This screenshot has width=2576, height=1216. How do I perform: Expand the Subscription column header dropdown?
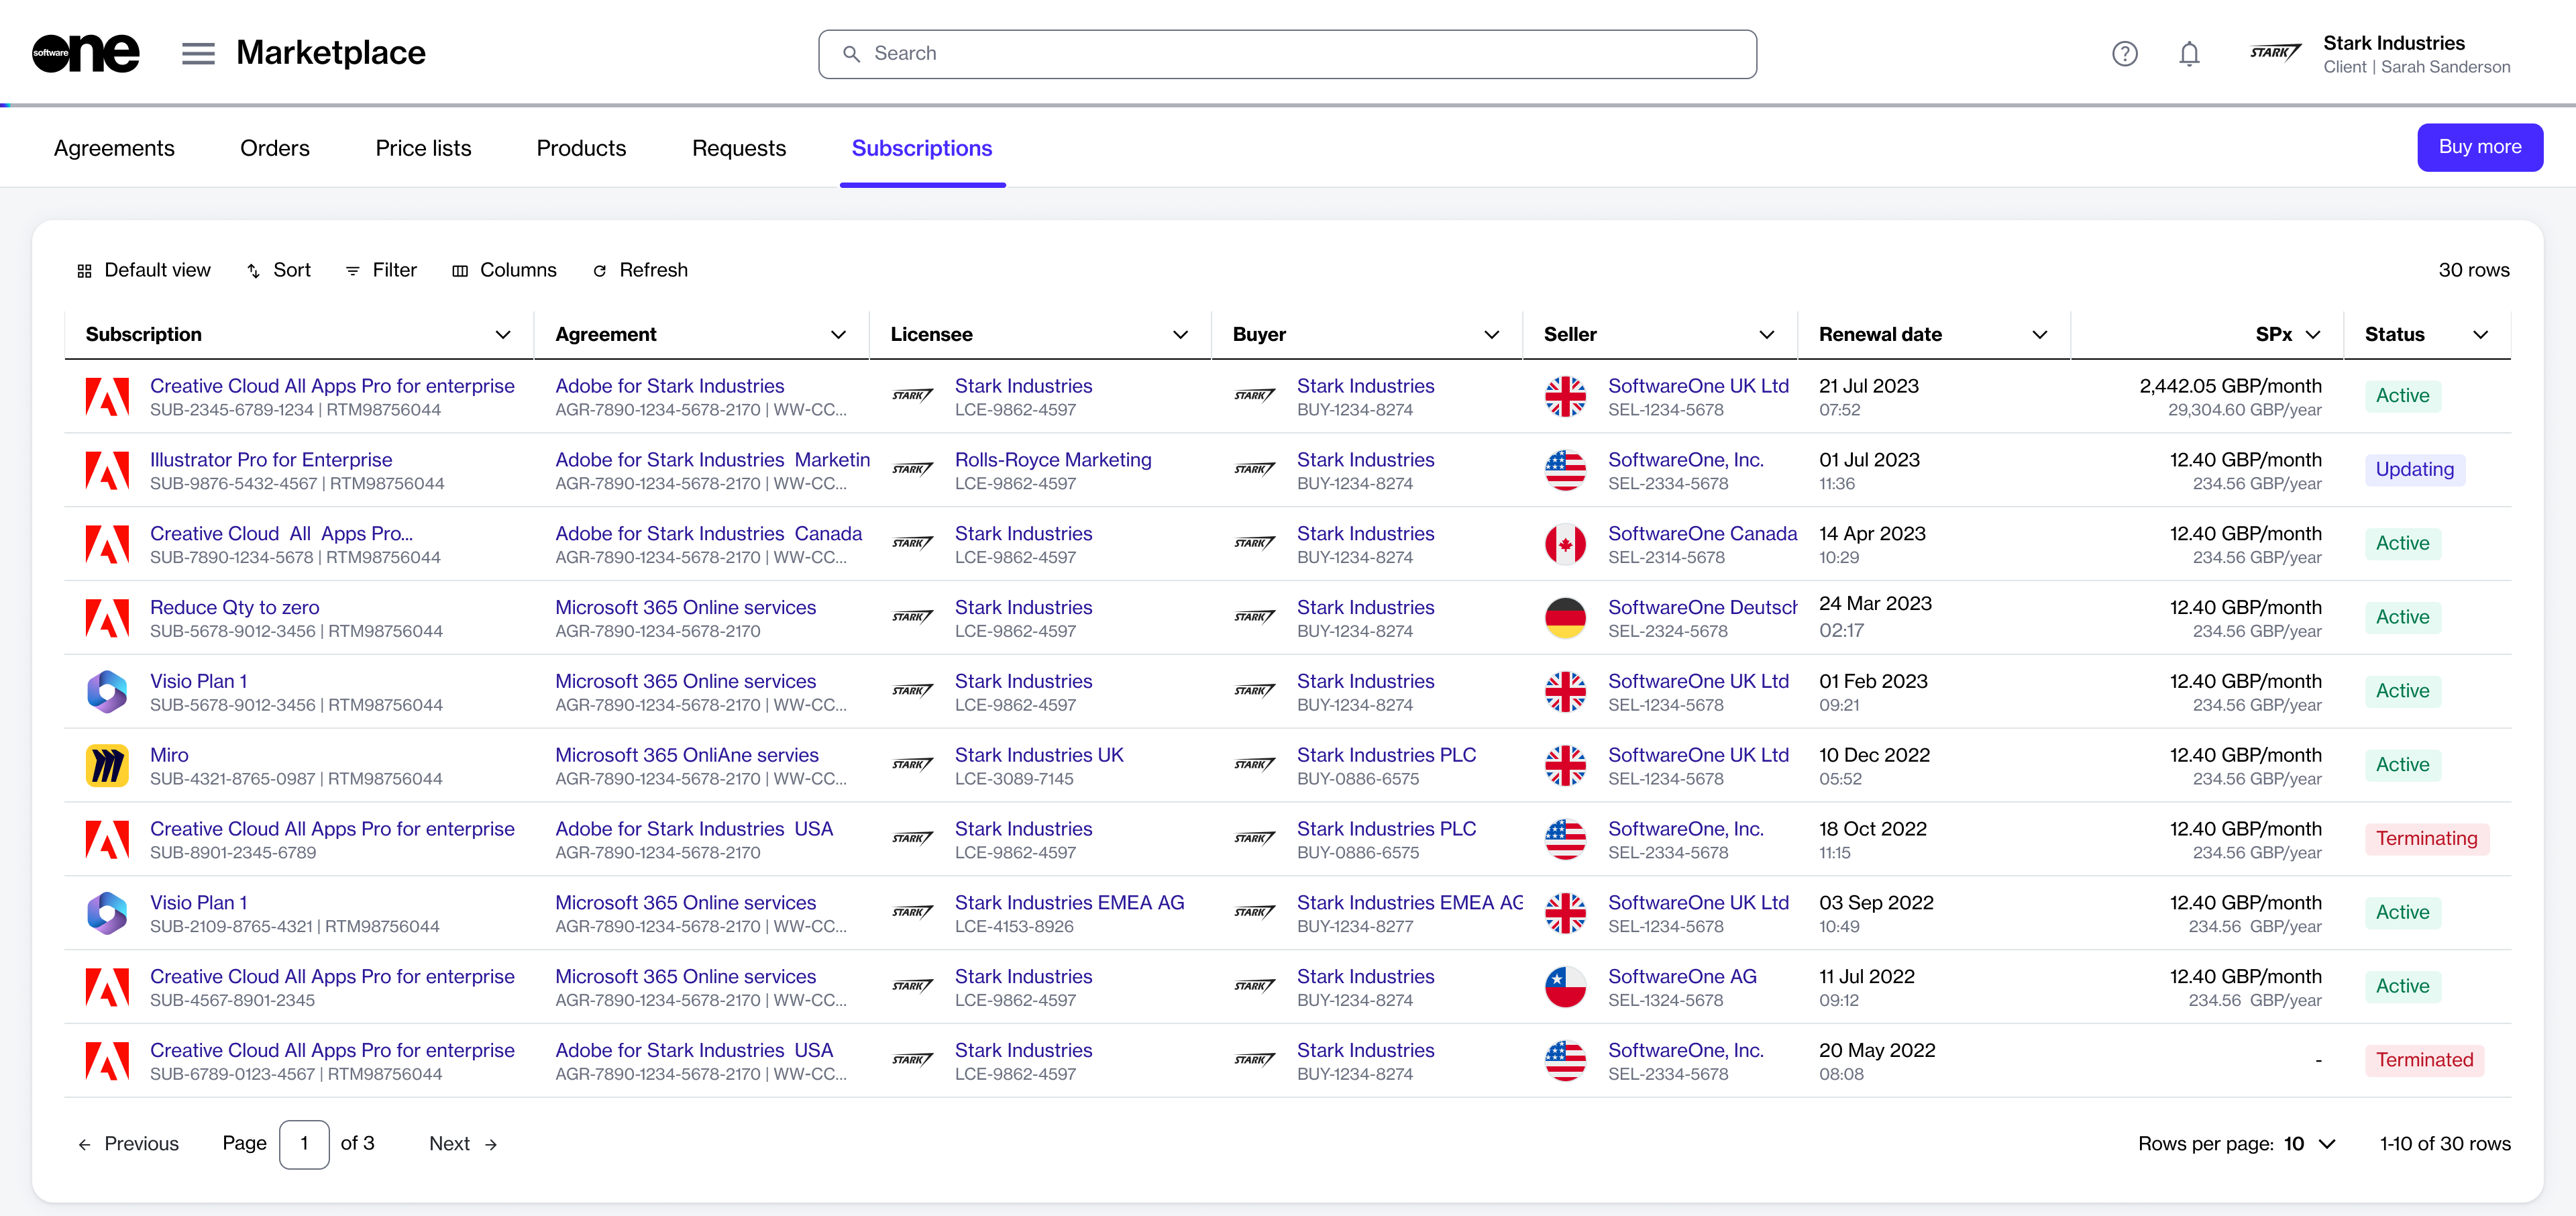pos(503,335)
